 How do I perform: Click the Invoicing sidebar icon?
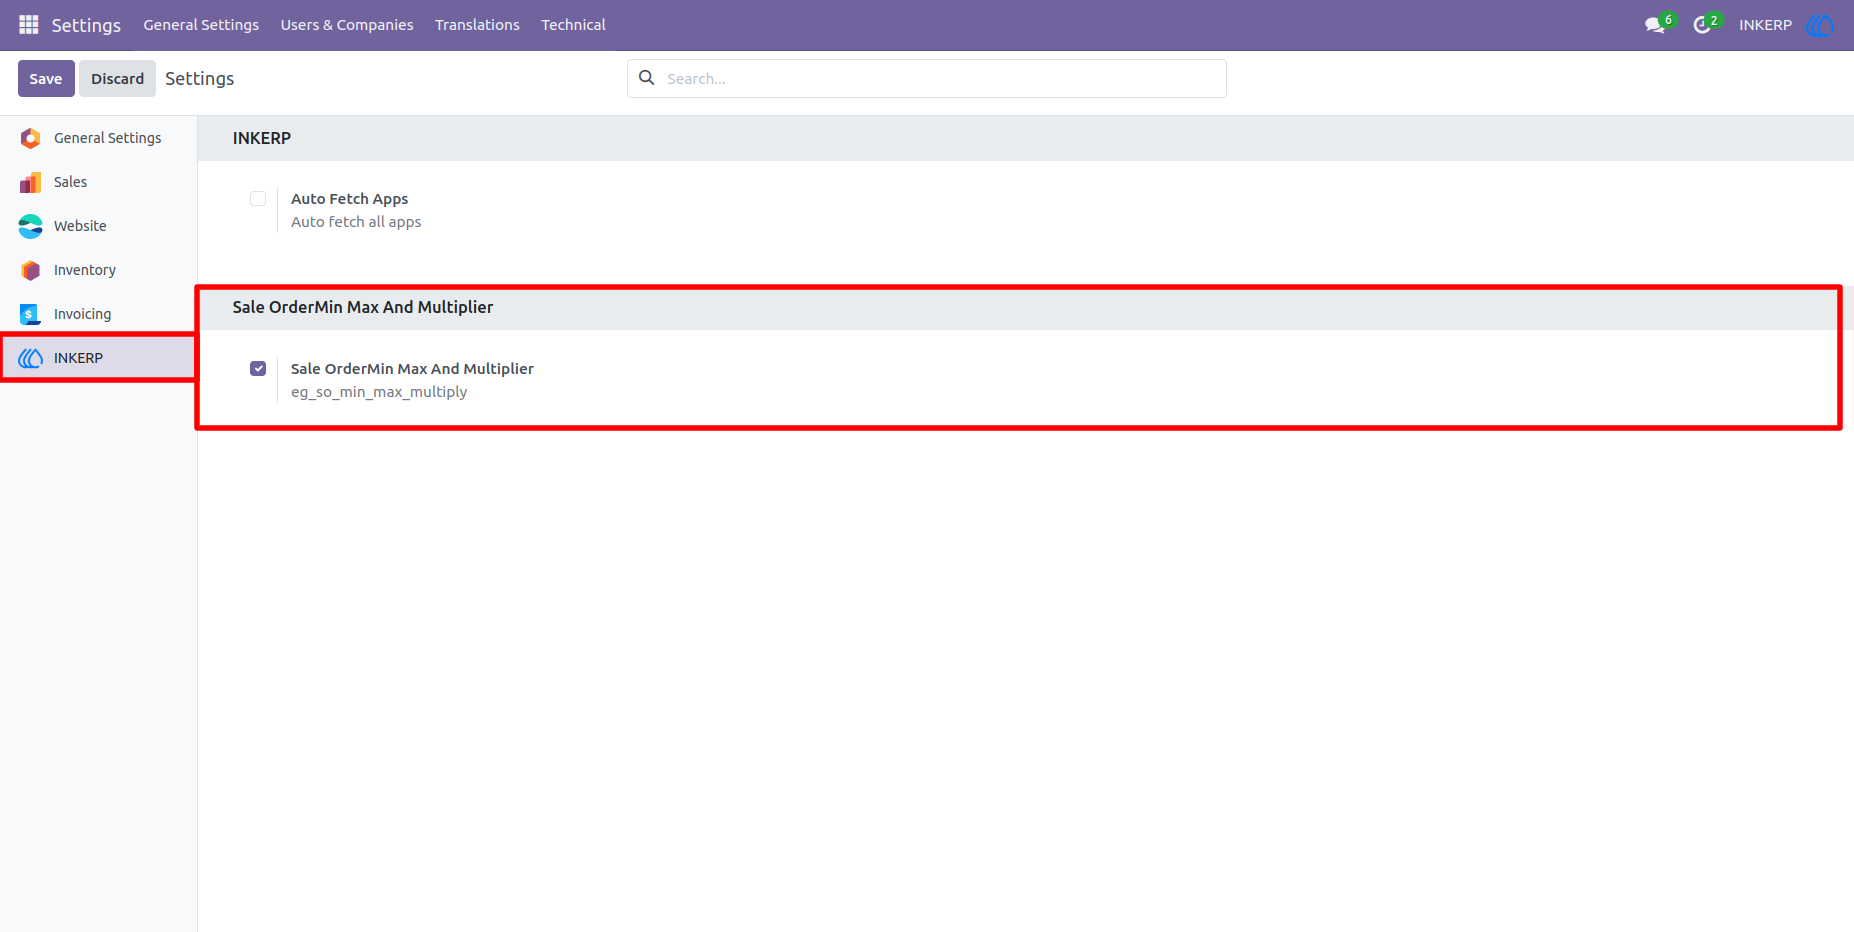pyautogui.click(x=31, y=314)
